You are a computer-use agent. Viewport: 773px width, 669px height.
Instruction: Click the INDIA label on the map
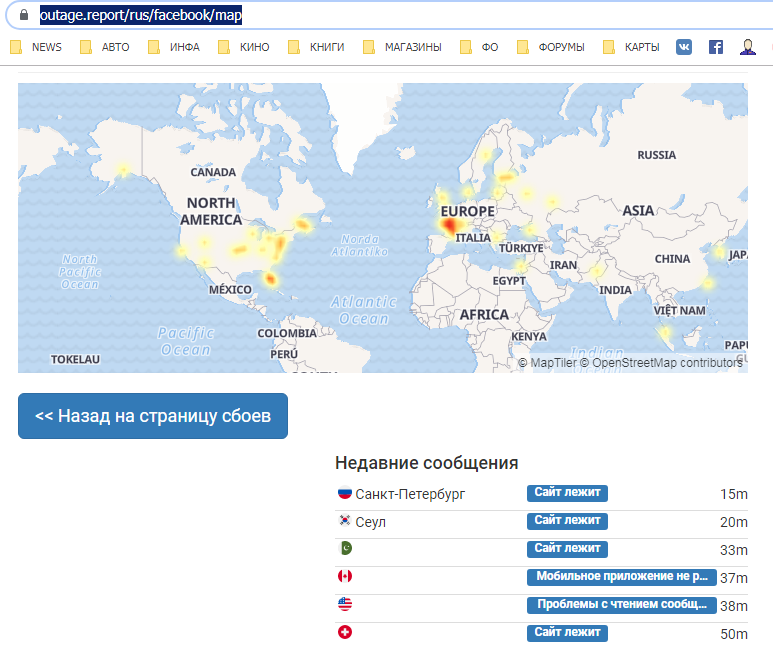point(615,290)
